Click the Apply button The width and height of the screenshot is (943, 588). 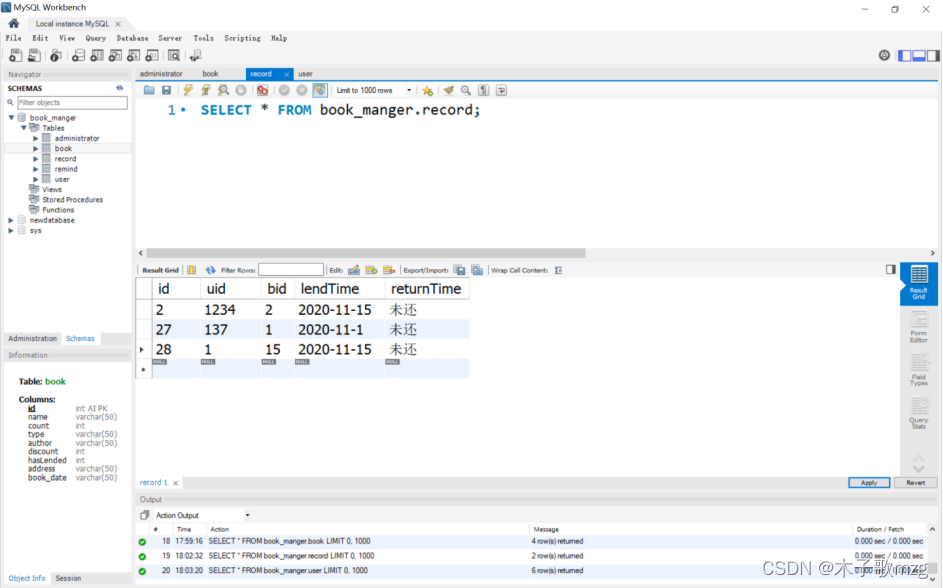click(869, 483)
